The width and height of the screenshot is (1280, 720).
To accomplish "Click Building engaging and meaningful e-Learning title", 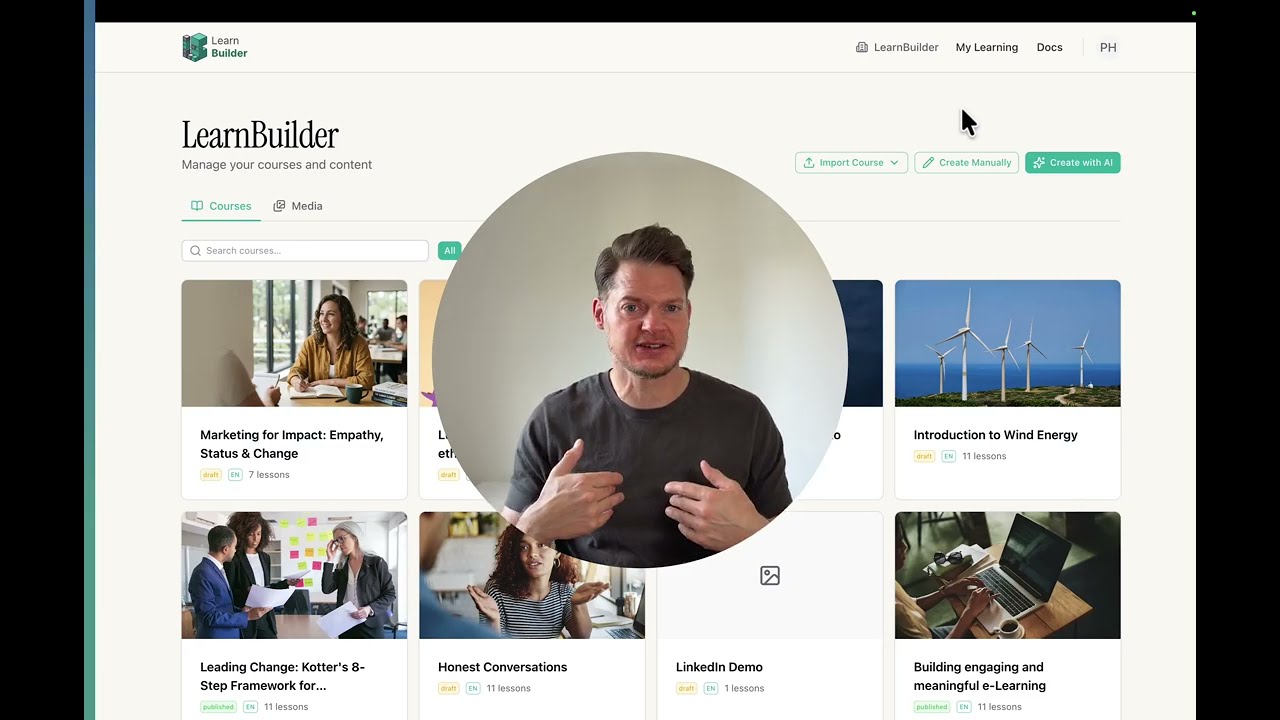I will click(x=980, y=676).
